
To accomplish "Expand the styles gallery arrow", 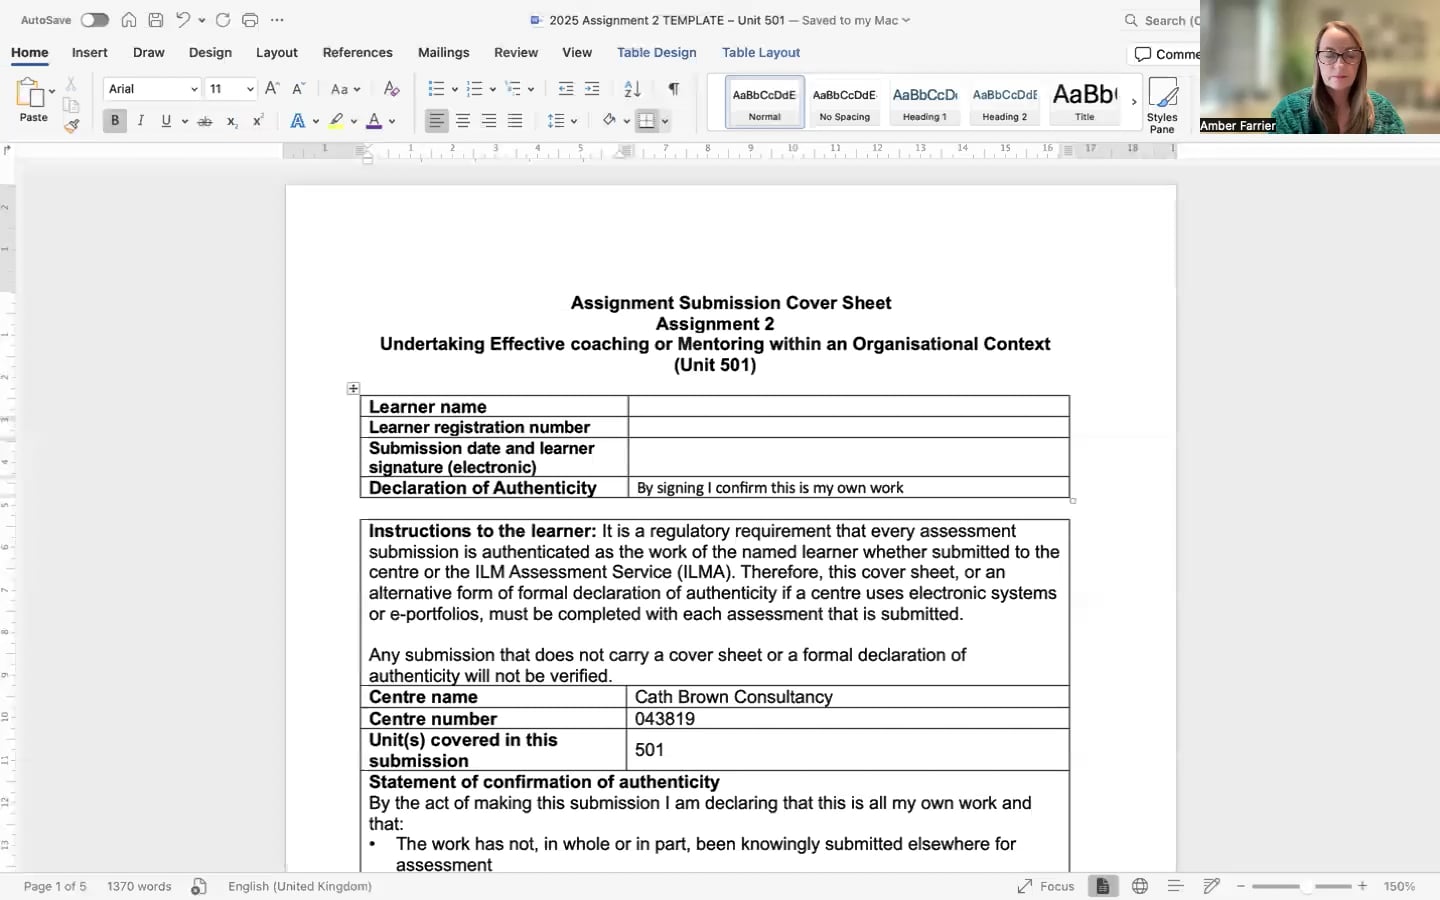I will point(1134,101).
